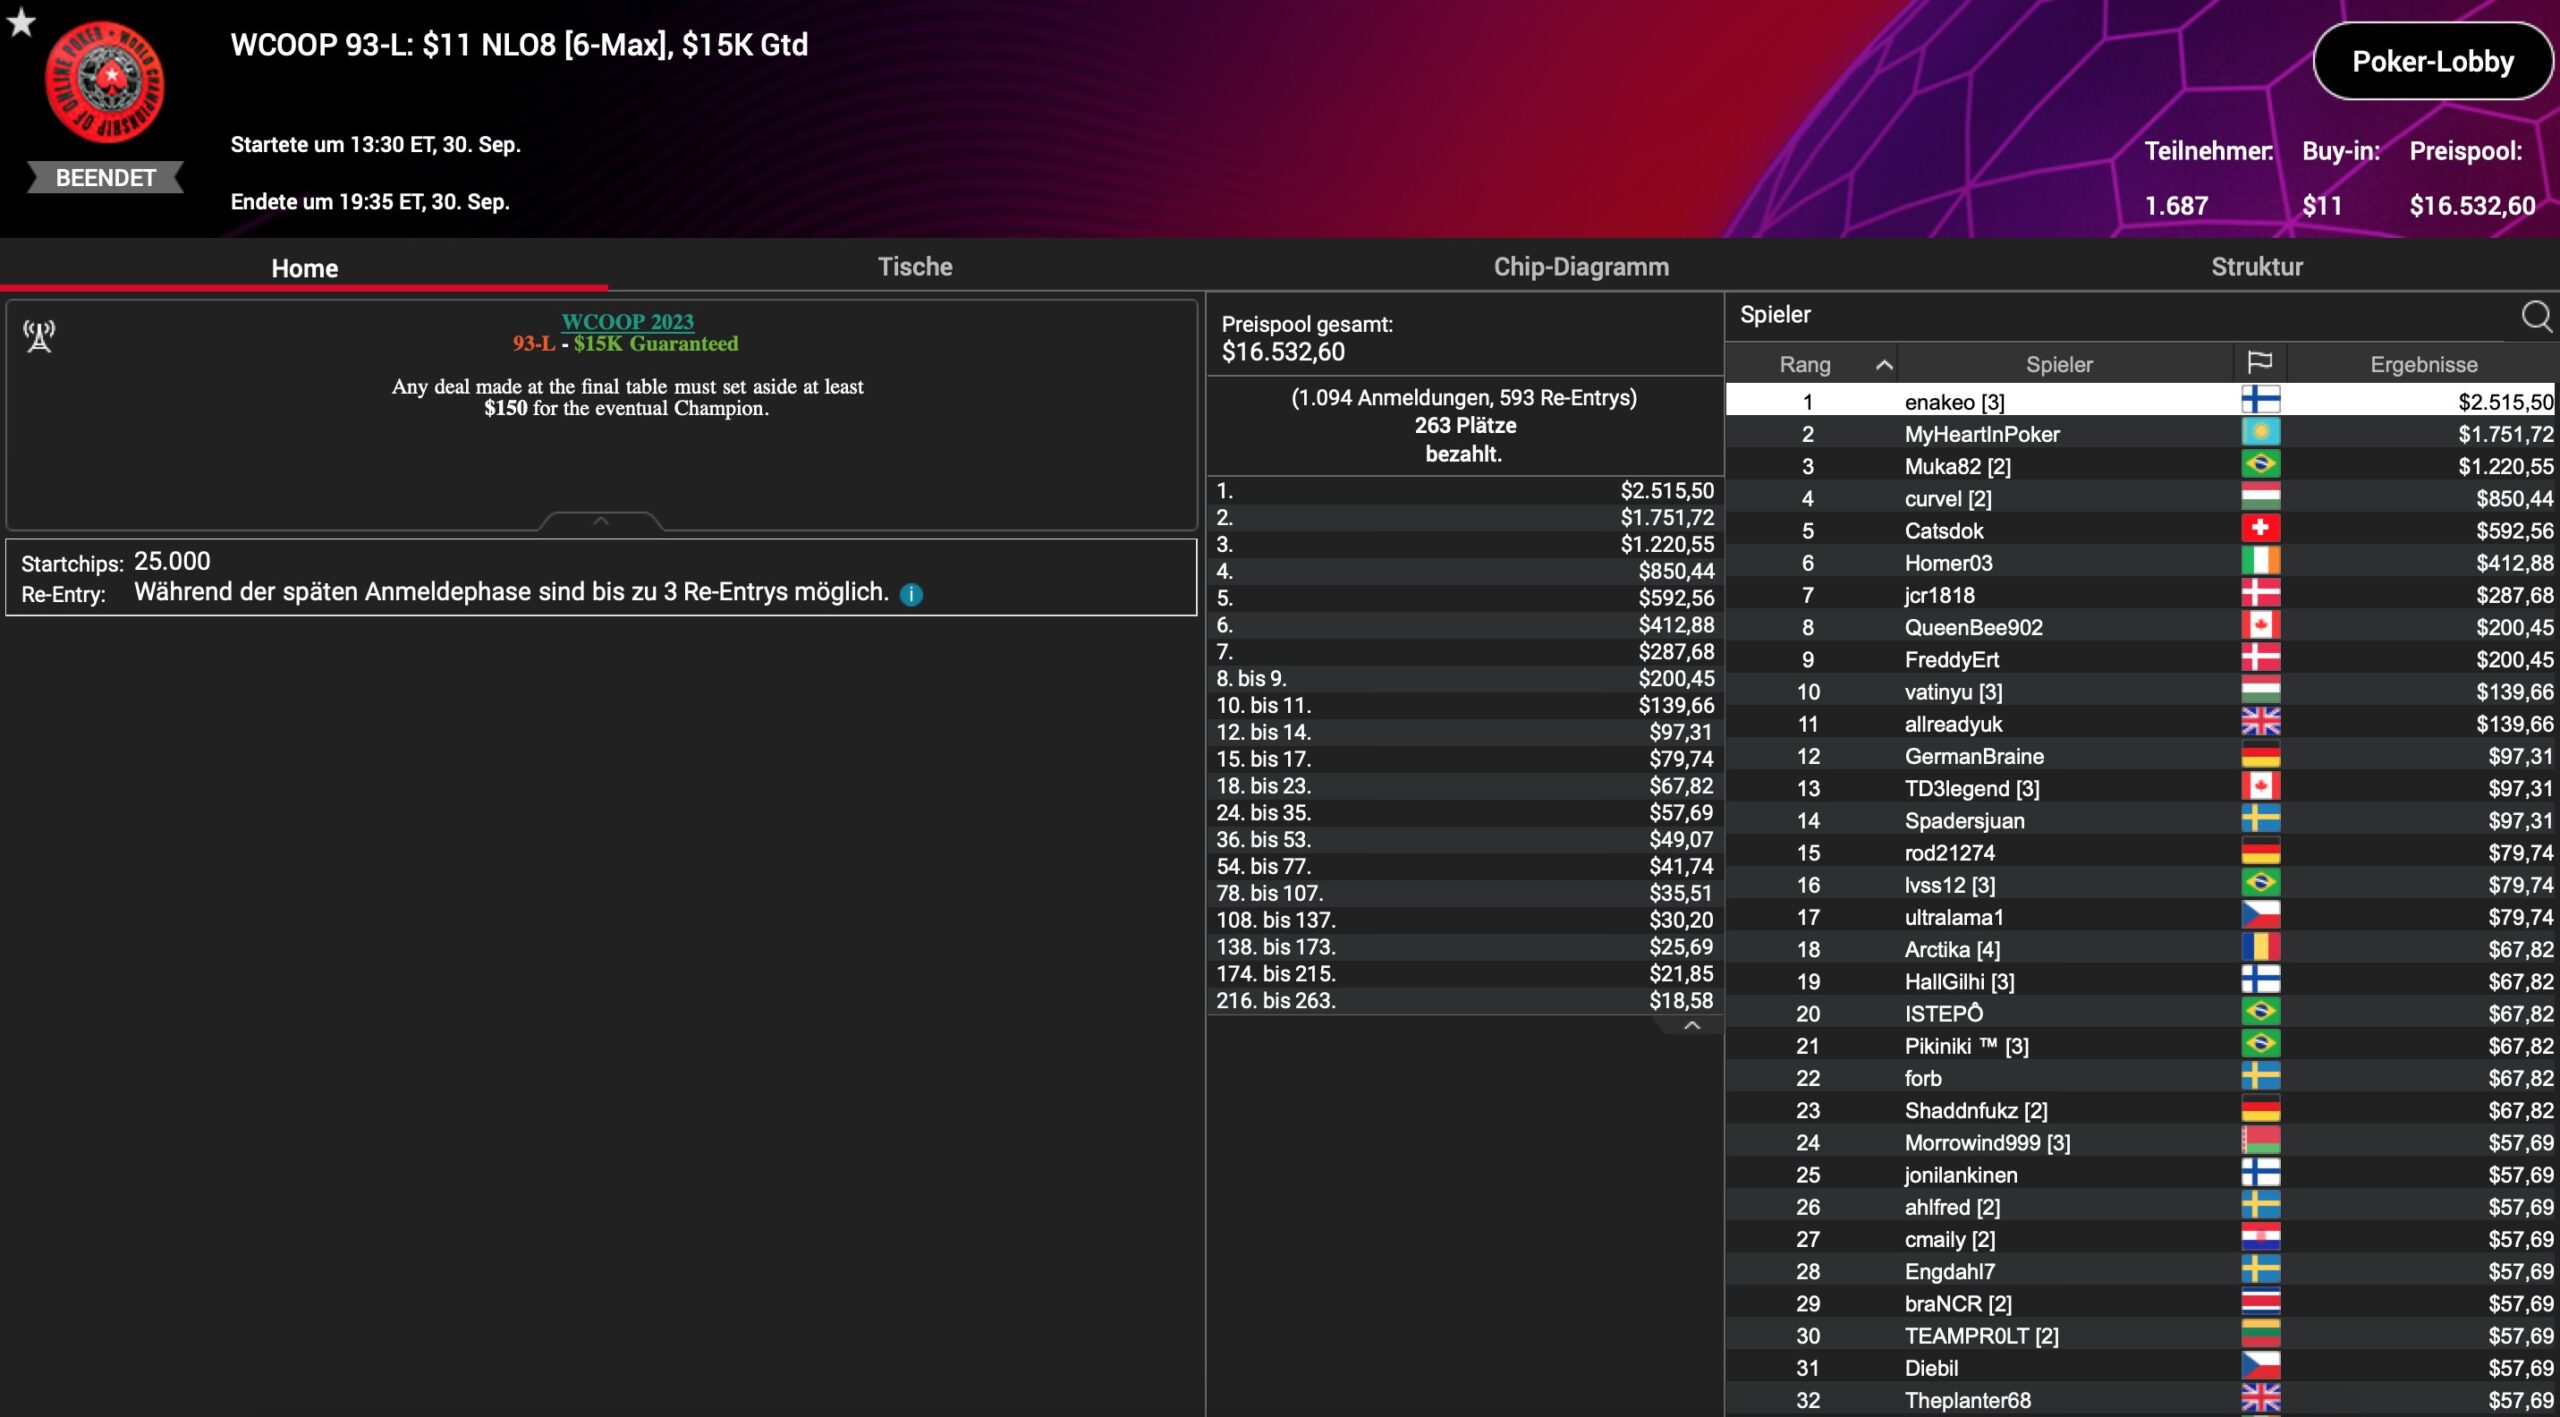Click Catsdok's Switzerland flag
Image resolution: width=2560 pixels, height=1417 pixels.
pyautogui.click(x=2260, y=529)
